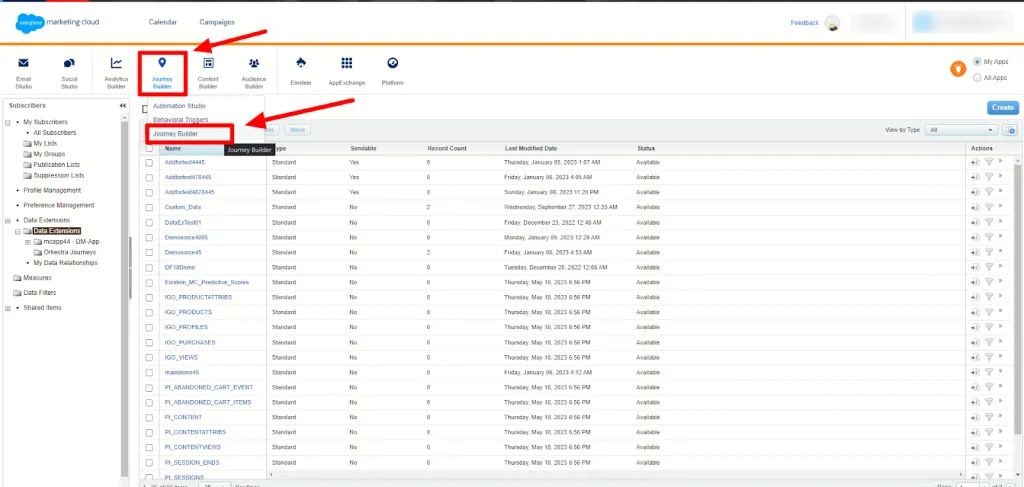Expand Shared Items tree node

tap(8, 308)
